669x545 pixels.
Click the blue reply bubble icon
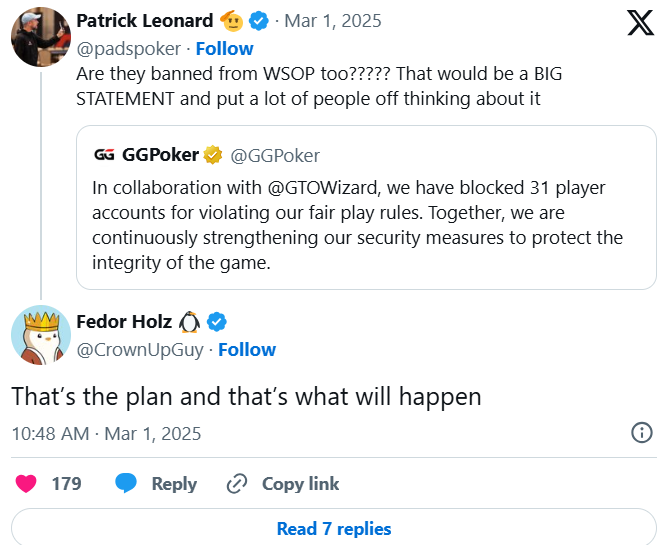pos(126,484)
